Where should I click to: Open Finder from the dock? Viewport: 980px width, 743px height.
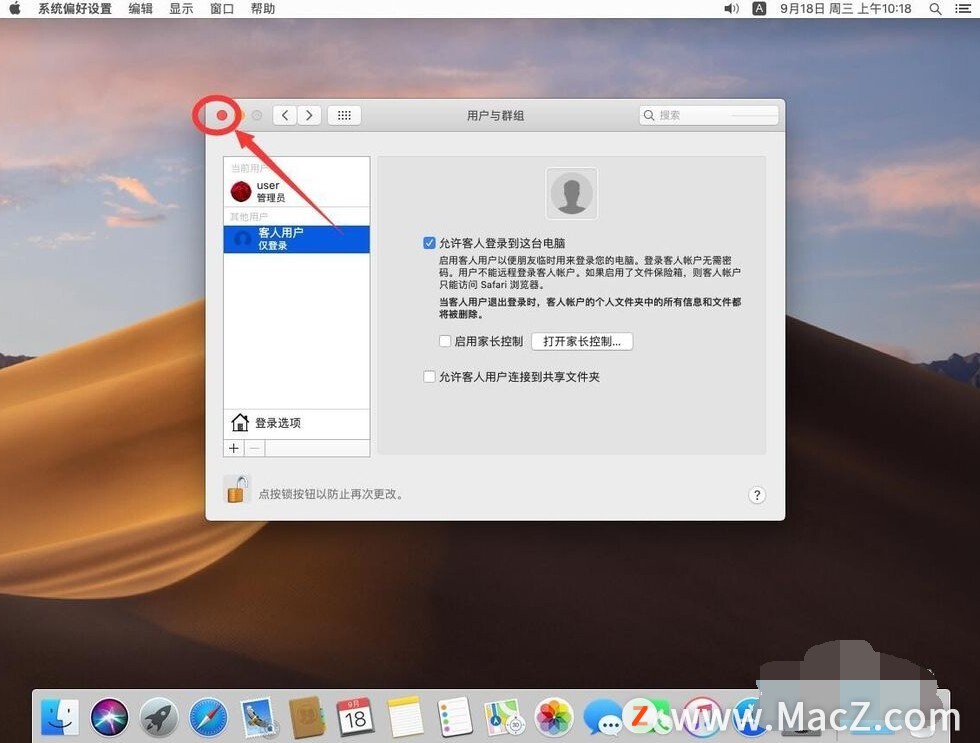[x=60, y=717]
